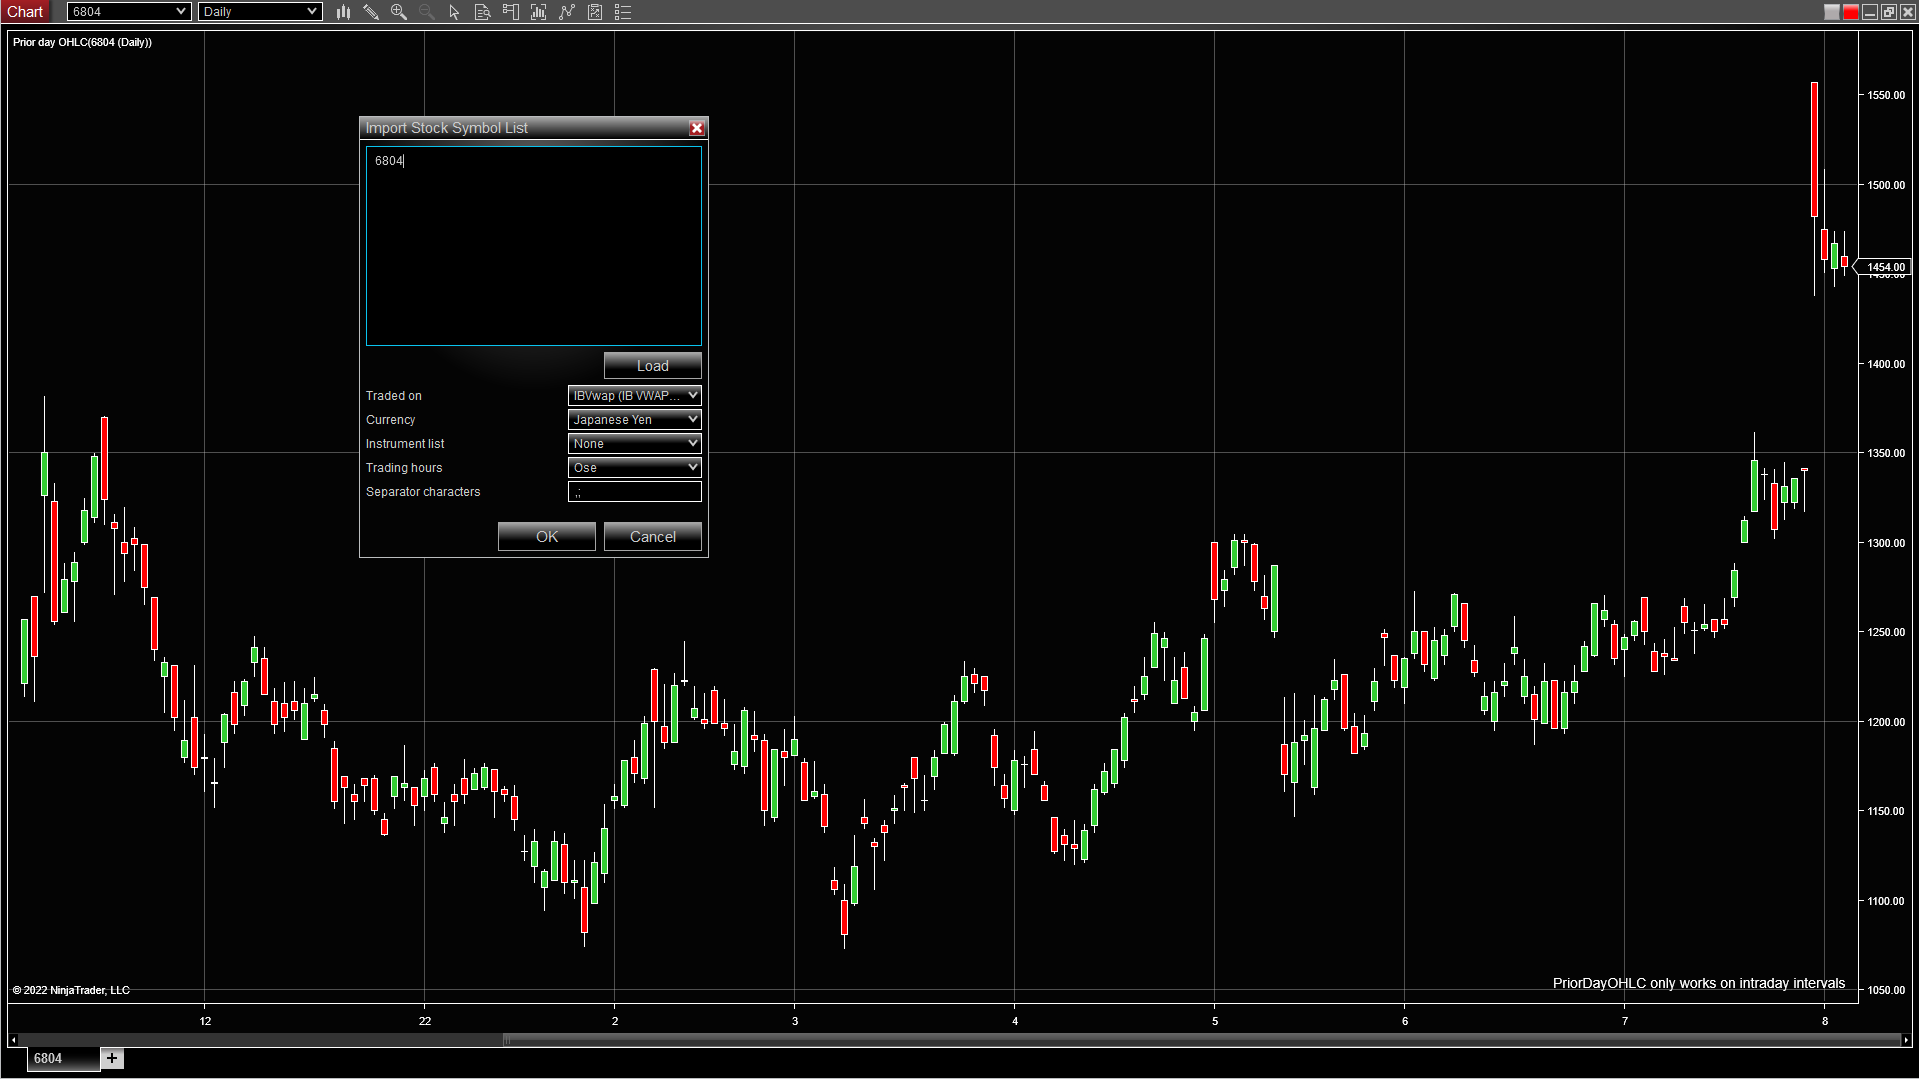Screen dimensions: 1919x1079
Task: Click the red window link button
Action: [1851, 12]
